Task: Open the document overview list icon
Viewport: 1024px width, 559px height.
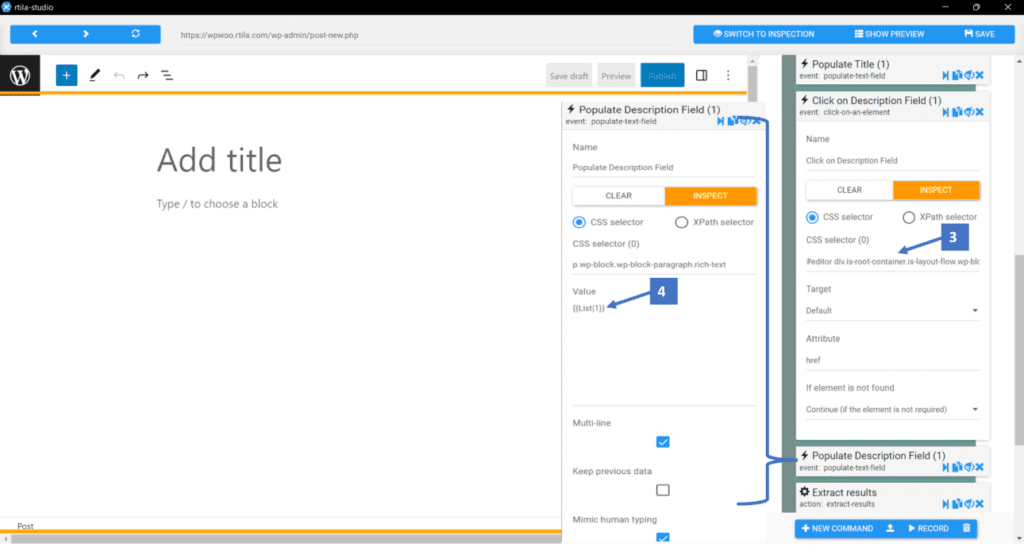Action: click(167, 76)
